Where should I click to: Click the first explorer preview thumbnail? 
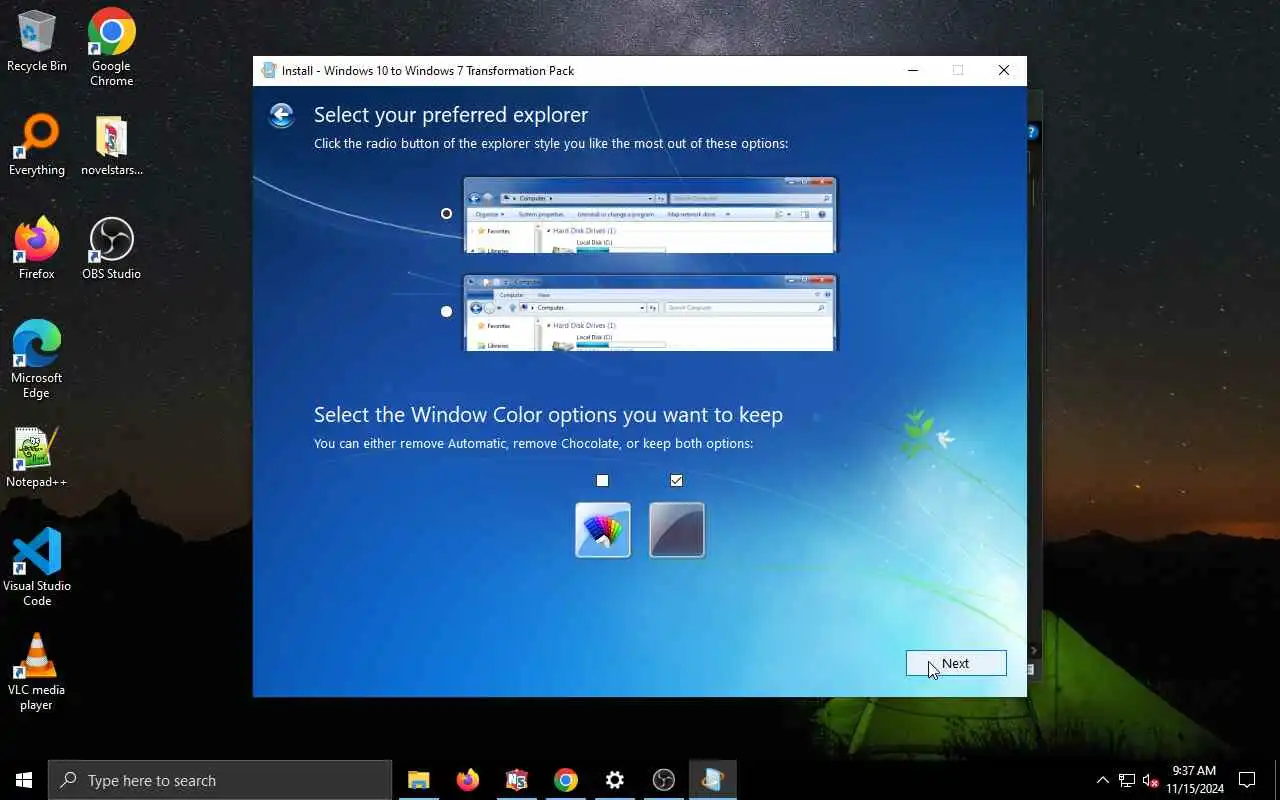649,215
